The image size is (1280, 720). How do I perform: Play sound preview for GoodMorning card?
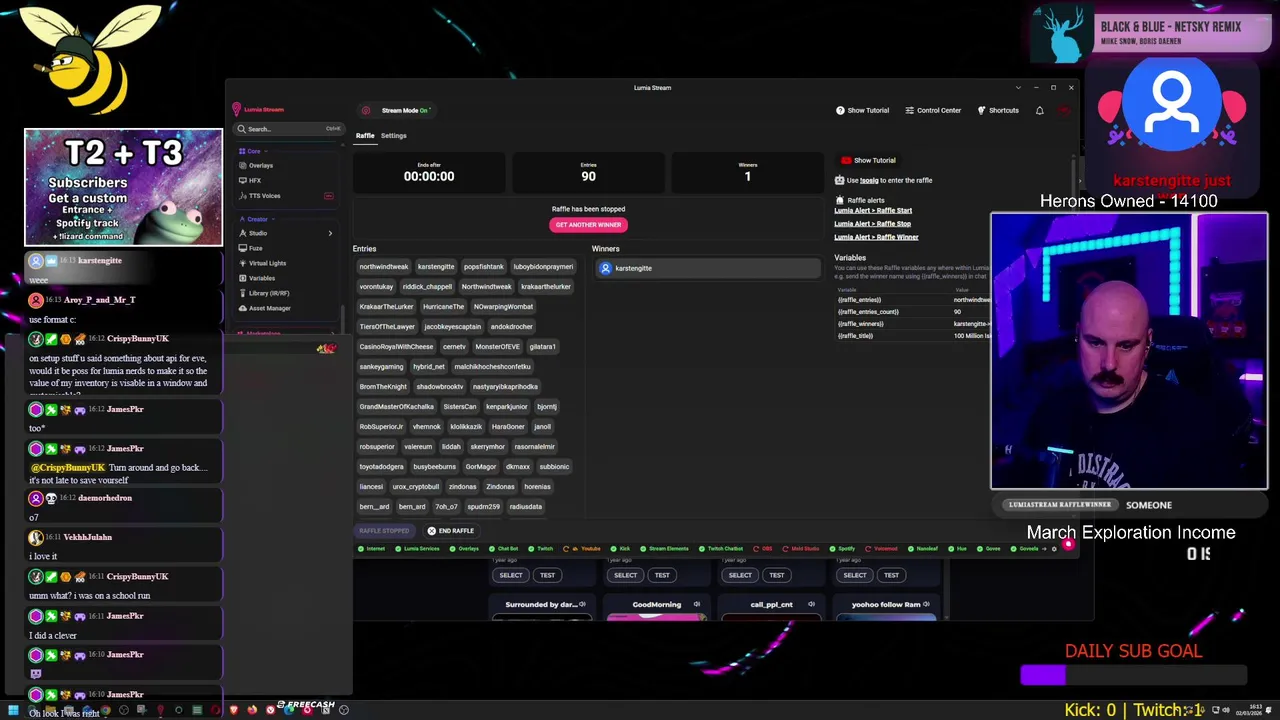[697, 604]
